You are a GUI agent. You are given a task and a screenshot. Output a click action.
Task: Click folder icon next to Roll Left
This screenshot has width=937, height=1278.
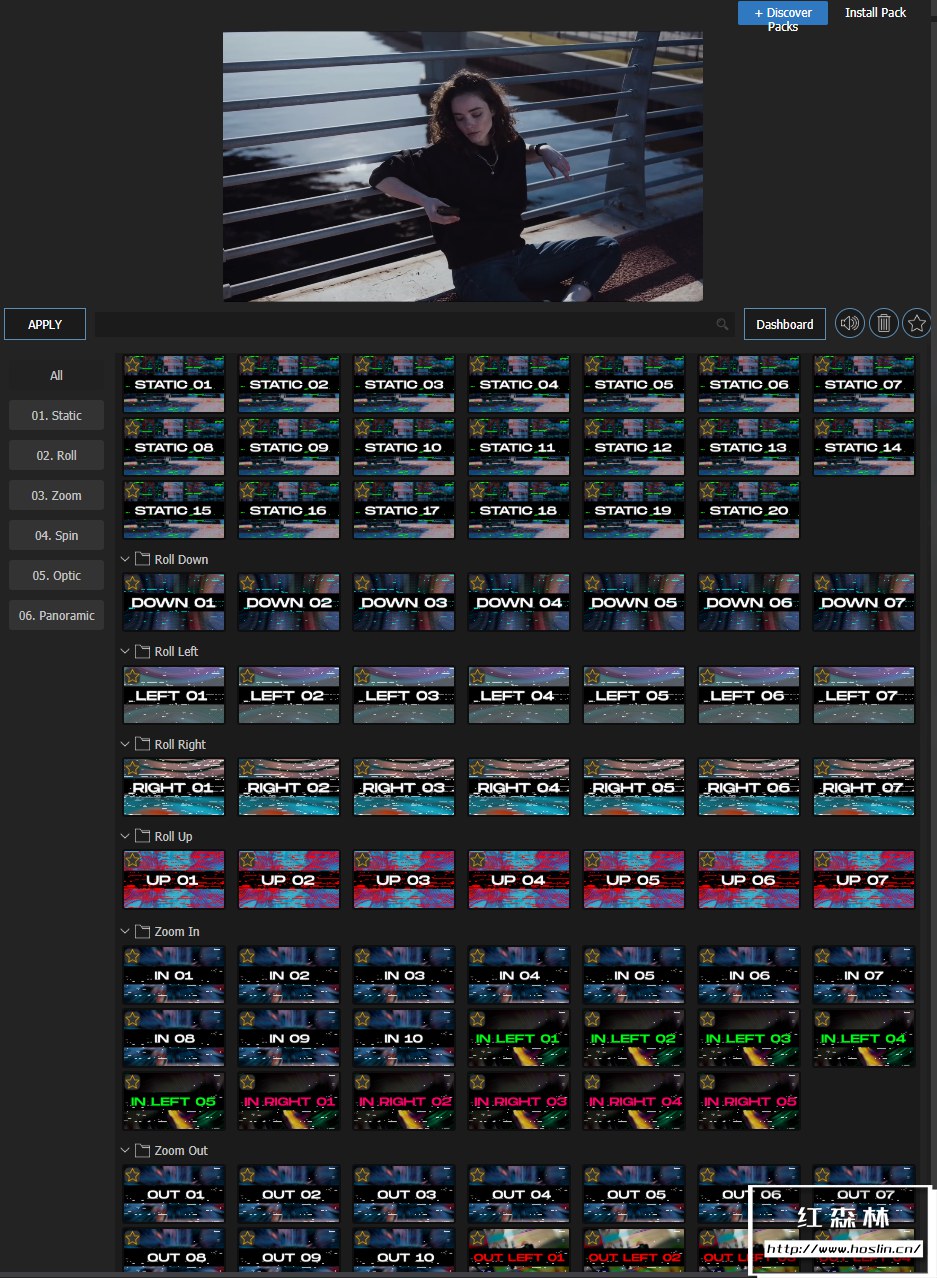(142, 651)
